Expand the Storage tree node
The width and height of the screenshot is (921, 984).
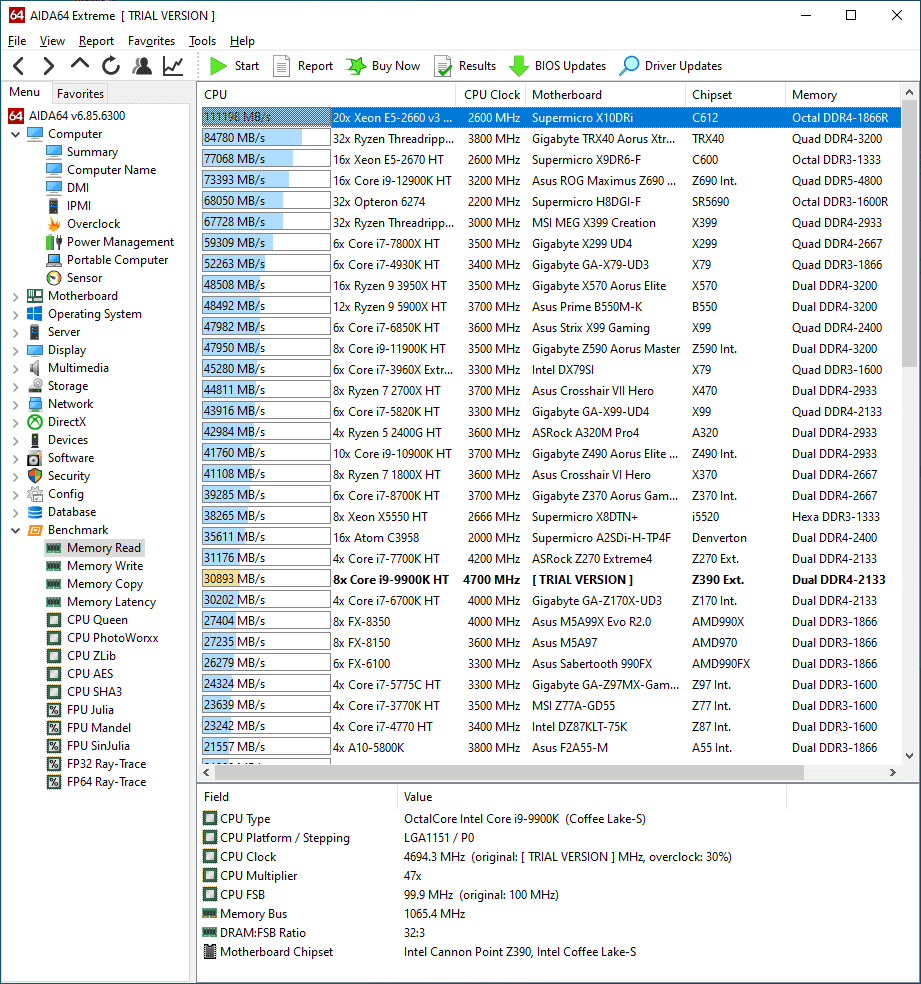(16, 387)
